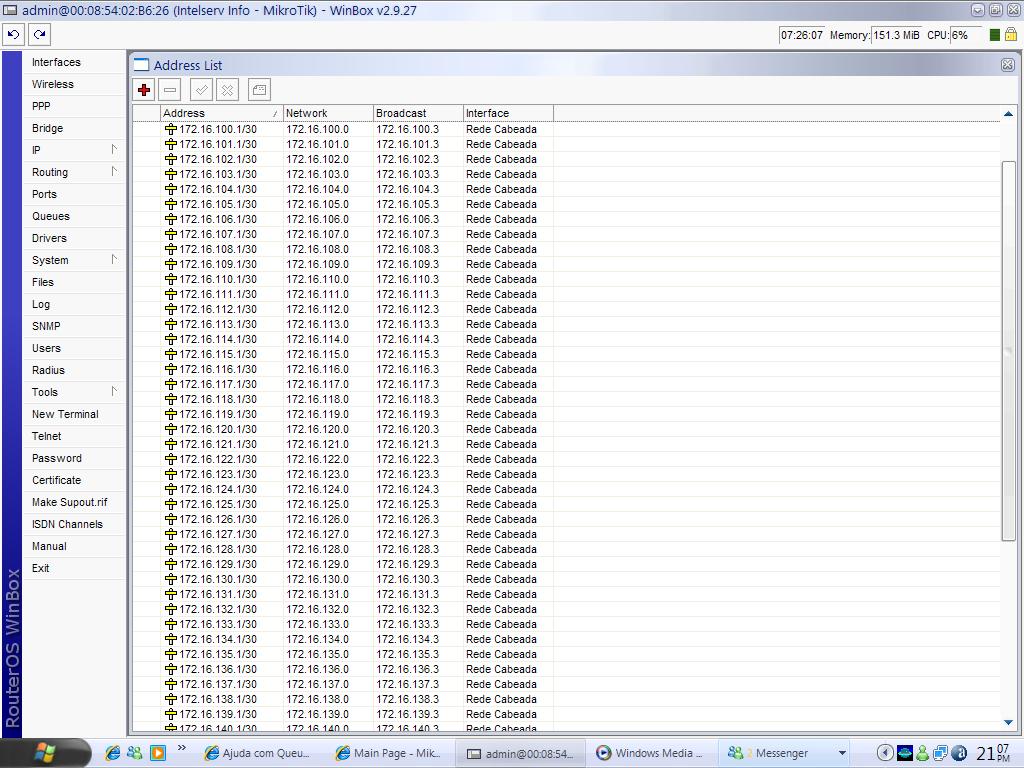Click the address icon for 172.16.110.1/30
1024x768 pixels.
(x=171, y=280)
